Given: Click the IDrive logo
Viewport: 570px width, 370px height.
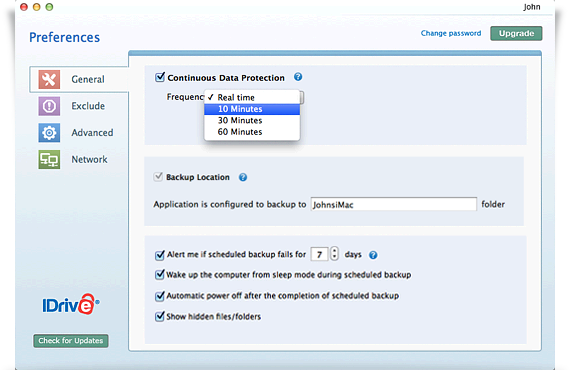Looking at the screenshot, I should (71, 304).
